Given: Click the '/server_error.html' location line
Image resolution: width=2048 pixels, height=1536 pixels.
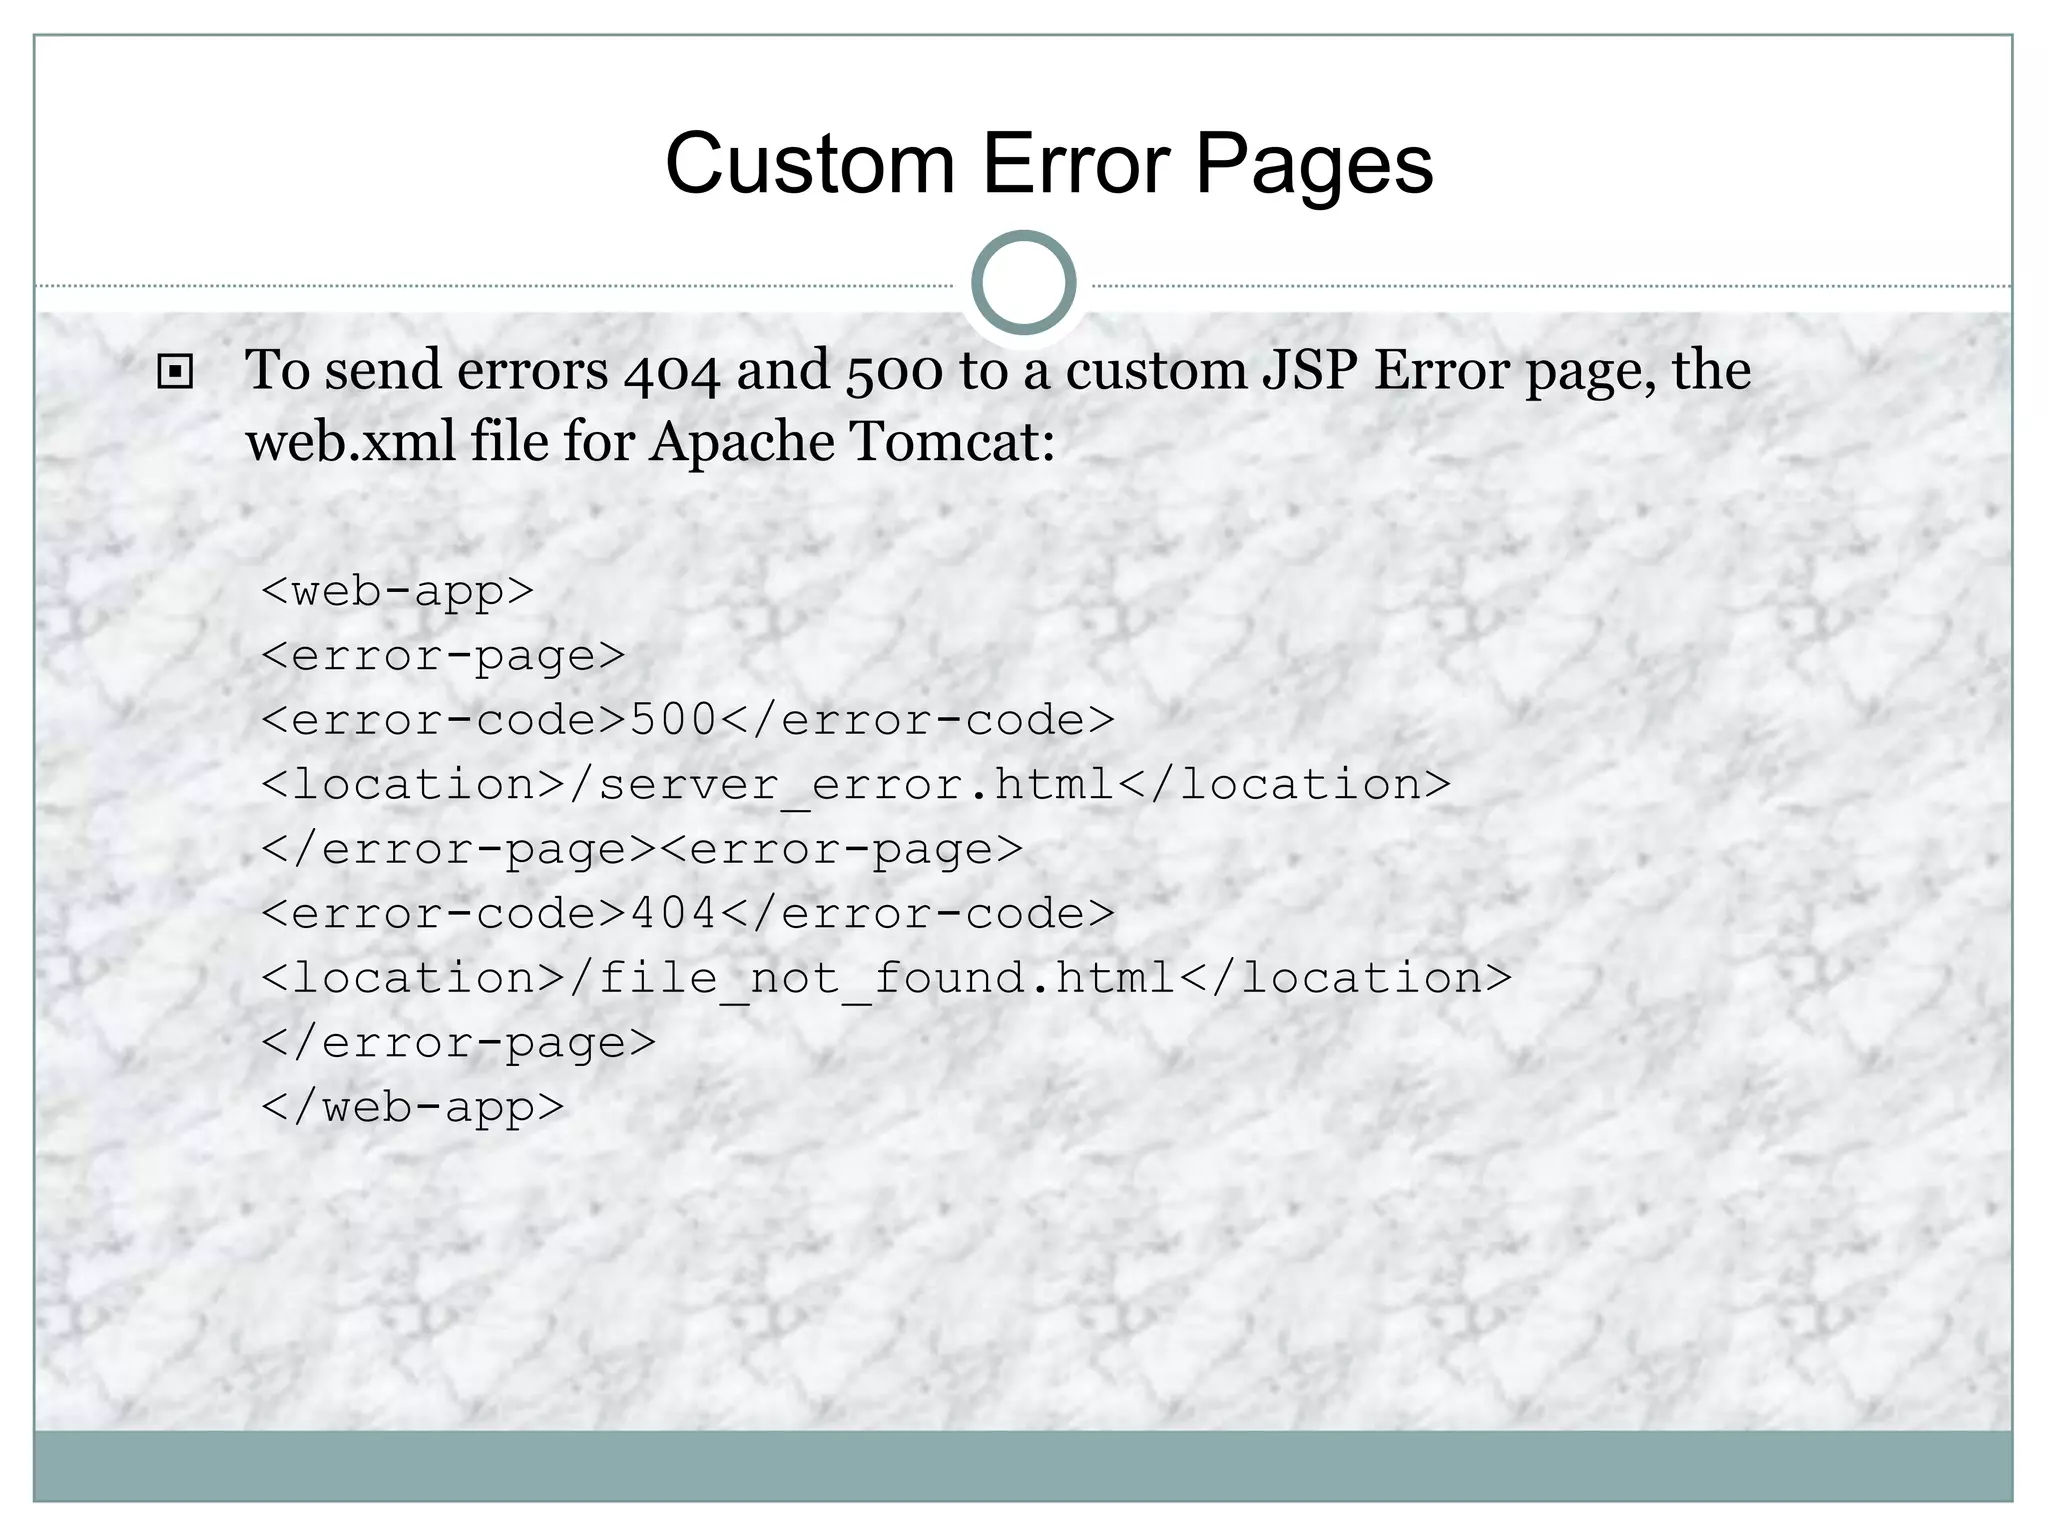Looking at the screenshot, I should coord(856,785).
